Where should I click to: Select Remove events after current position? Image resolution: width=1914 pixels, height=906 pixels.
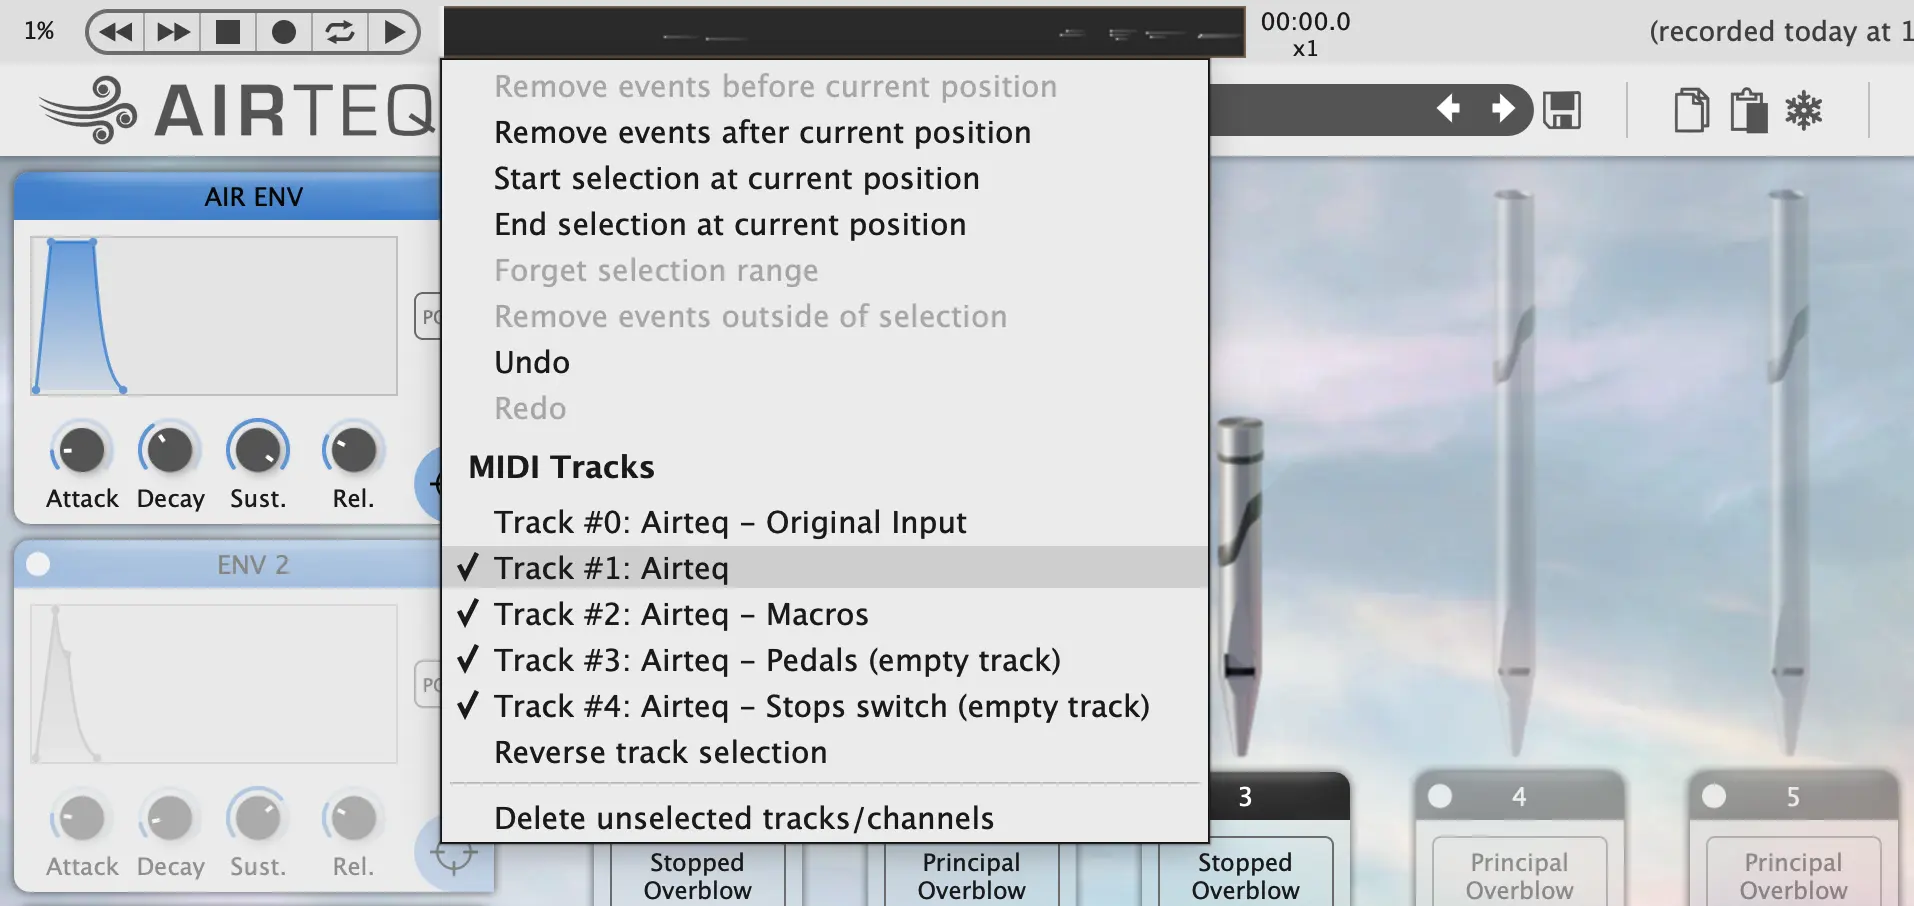(825, 132)
